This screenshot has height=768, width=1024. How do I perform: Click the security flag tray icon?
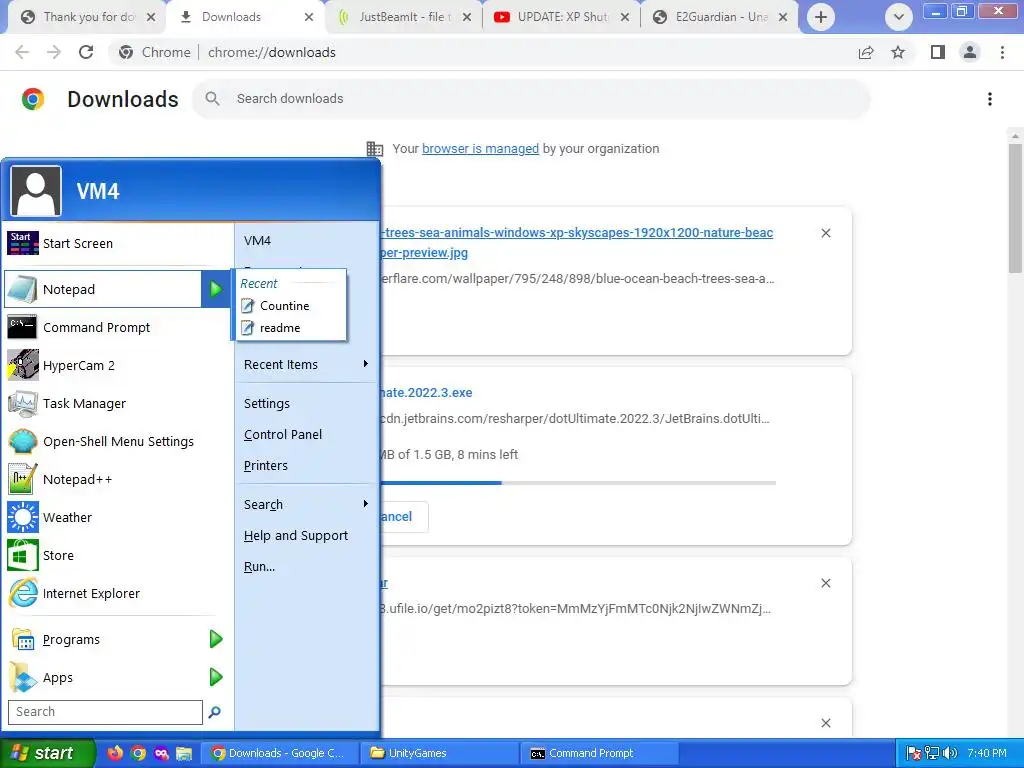point(914,753)
